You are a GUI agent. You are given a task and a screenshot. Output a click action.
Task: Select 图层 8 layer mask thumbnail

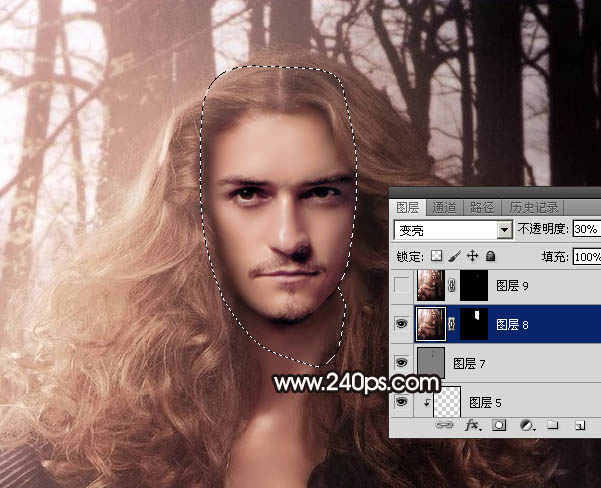pyautogui.click(x=474, y=324)
